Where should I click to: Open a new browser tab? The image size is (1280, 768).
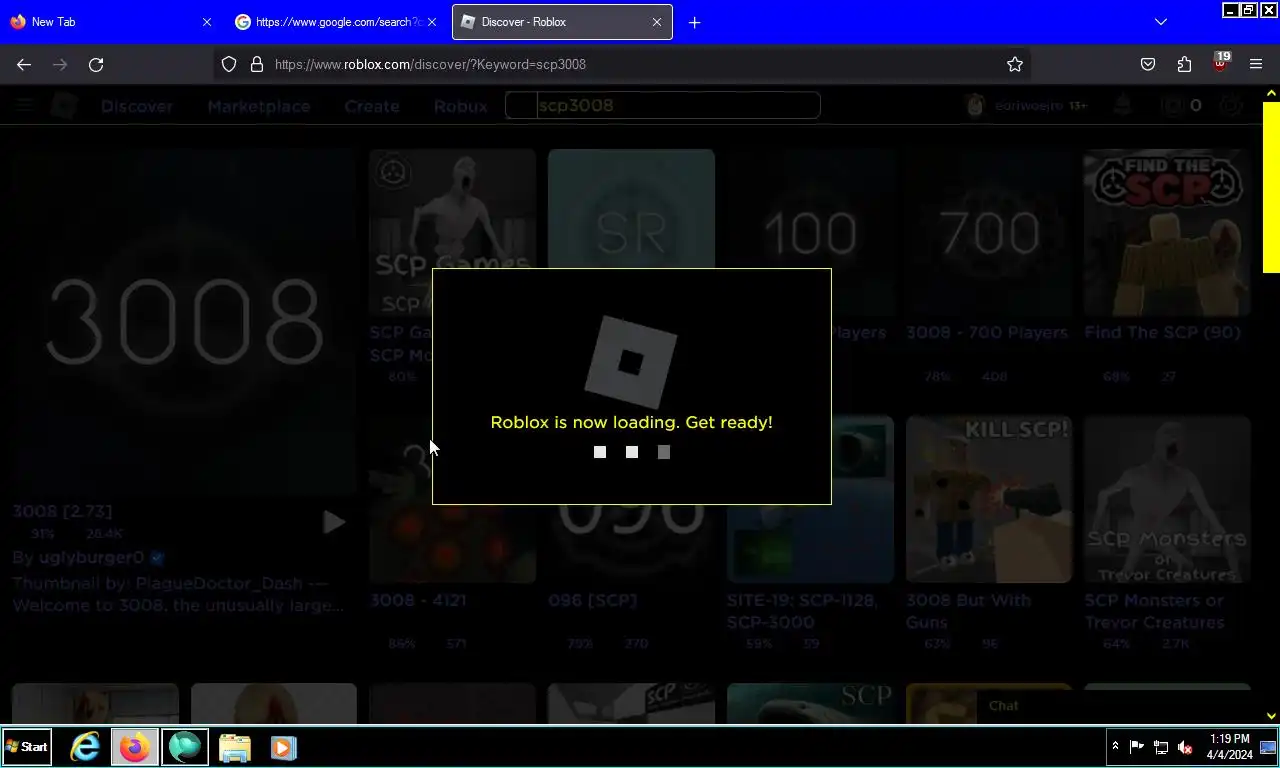pos(695,22)
